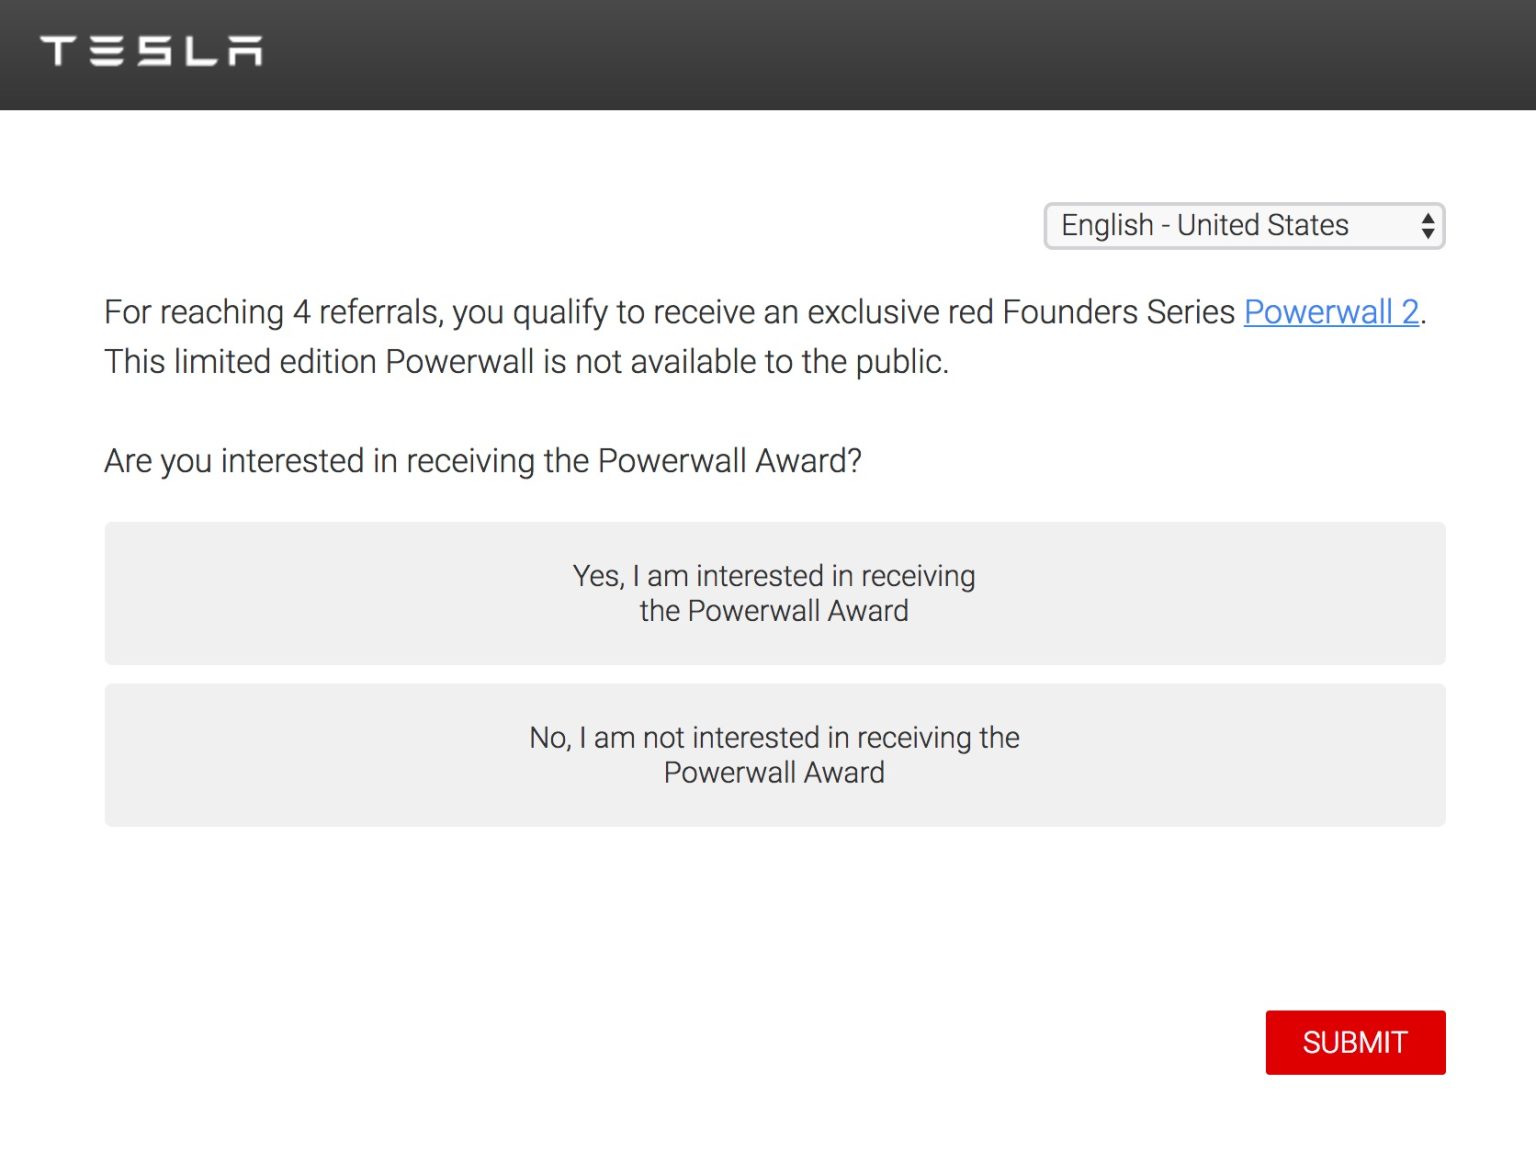Click the "This limited edition Powerwall" sentence
1536x1163 pixels.
526,361
